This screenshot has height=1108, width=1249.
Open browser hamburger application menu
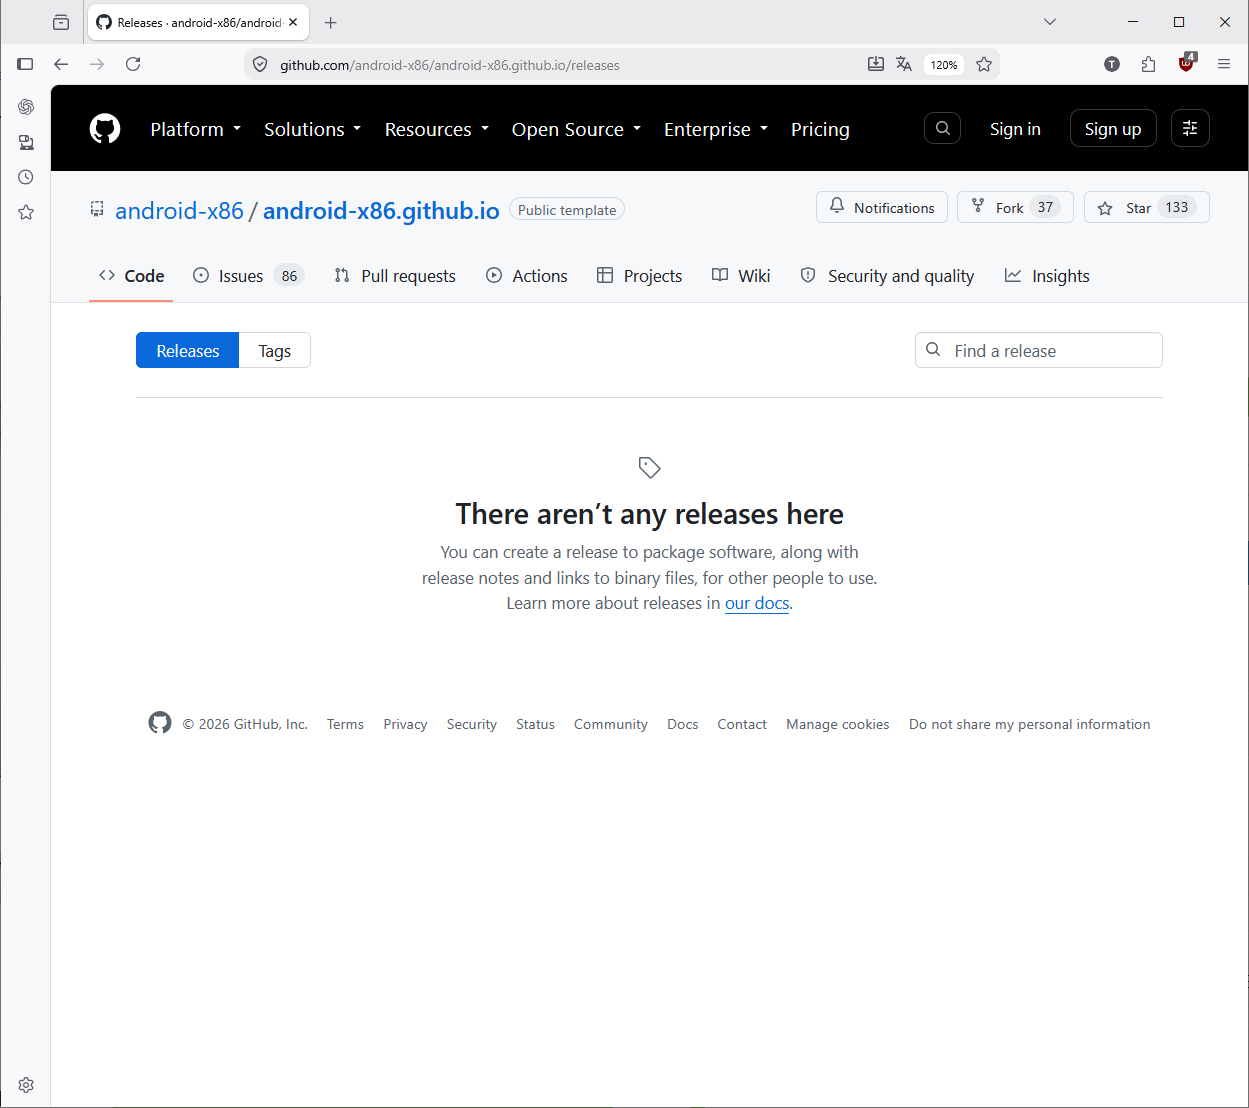(1224, 64)
